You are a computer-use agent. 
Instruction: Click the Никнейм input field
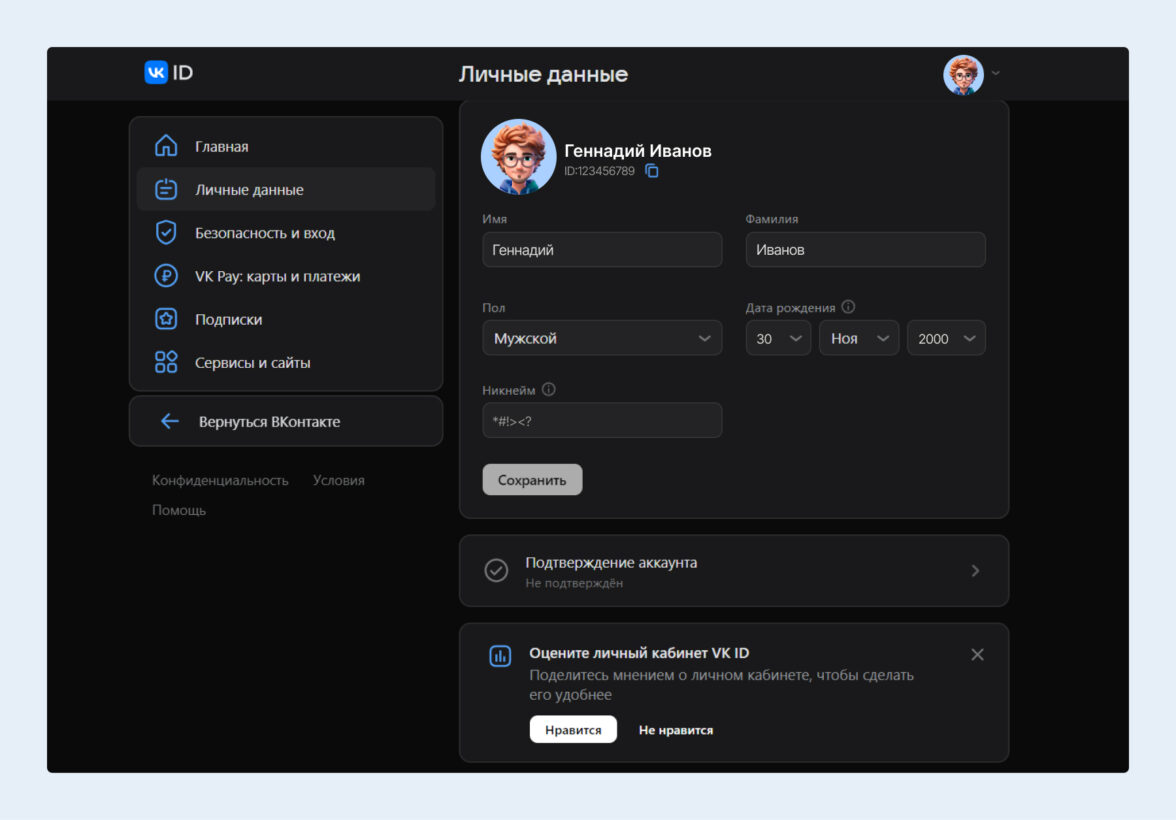(602, 420)
